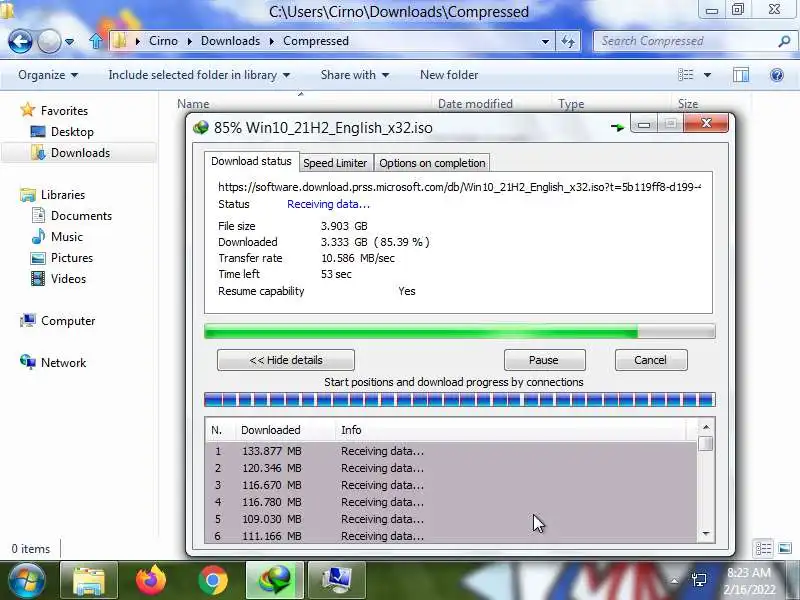
Task: Open Internet Download Manager taskbar icon
Action: coord(275,580)
